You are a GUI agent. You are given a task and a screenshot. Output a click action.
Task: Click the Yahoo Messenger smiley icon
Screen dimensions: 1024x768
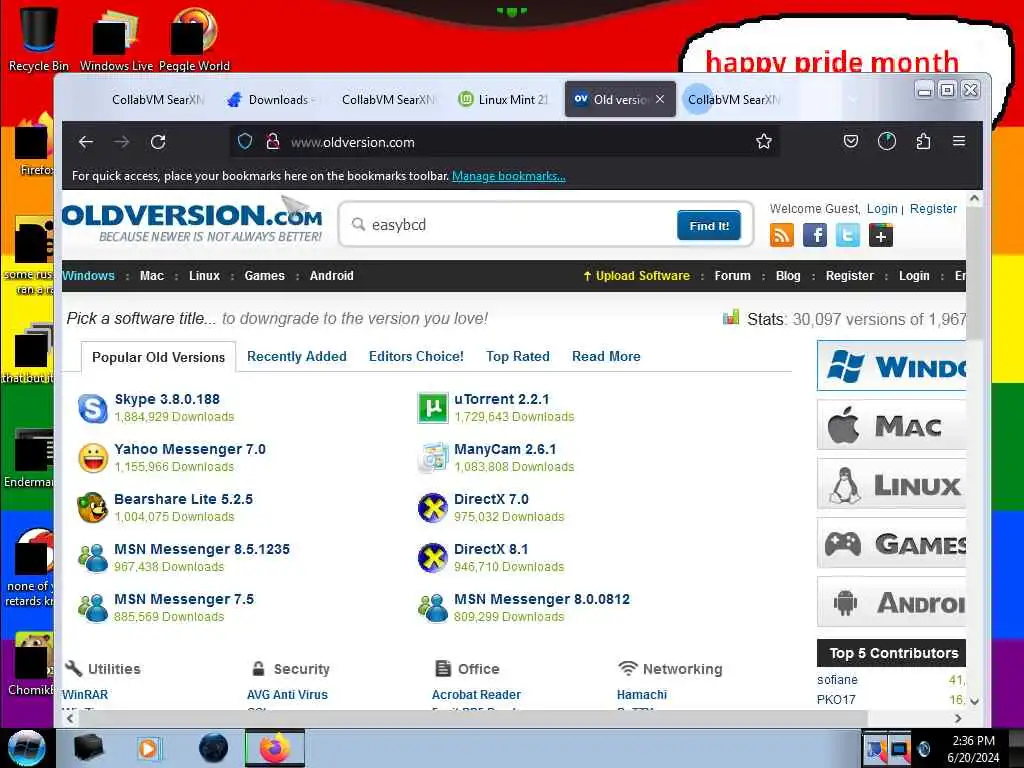pyautogui.click(x=93, y=458)
